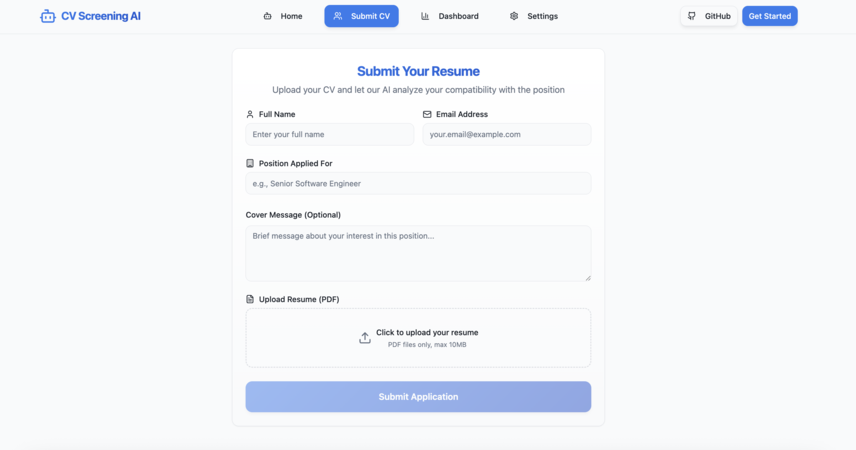Click the people icon in Submit CV tab

[338, 16]
